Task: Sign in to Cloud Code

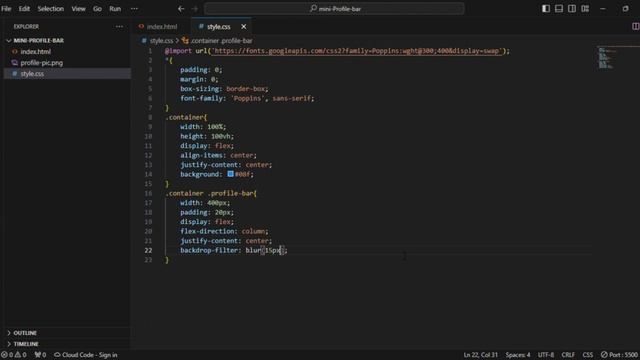Action: (86, 355)
